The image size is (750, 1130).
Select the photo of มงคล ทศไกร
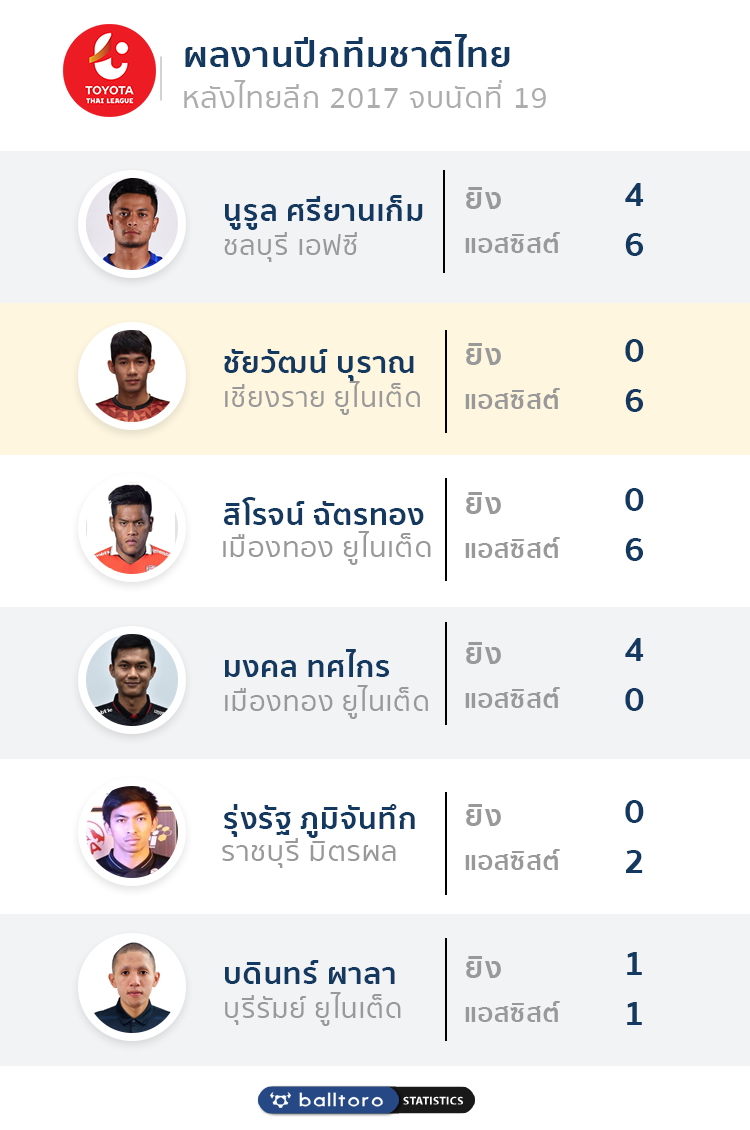click(x=132, y=680)
